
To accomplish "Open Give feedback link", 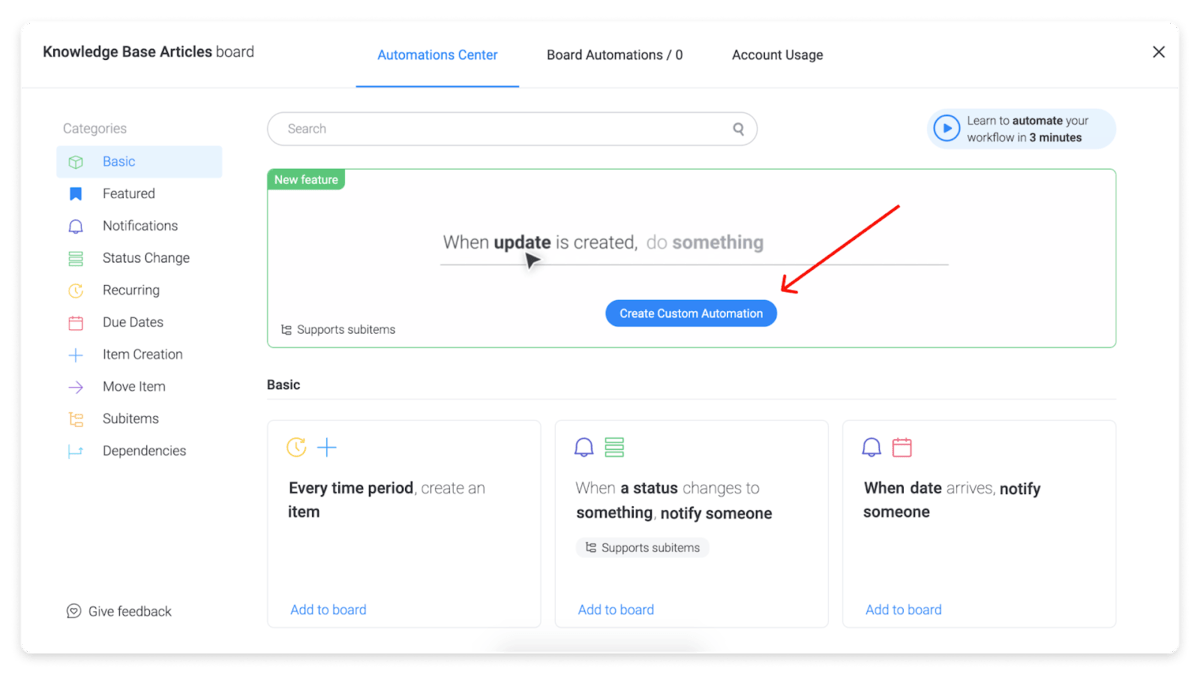I will click(x=119, y=611).
